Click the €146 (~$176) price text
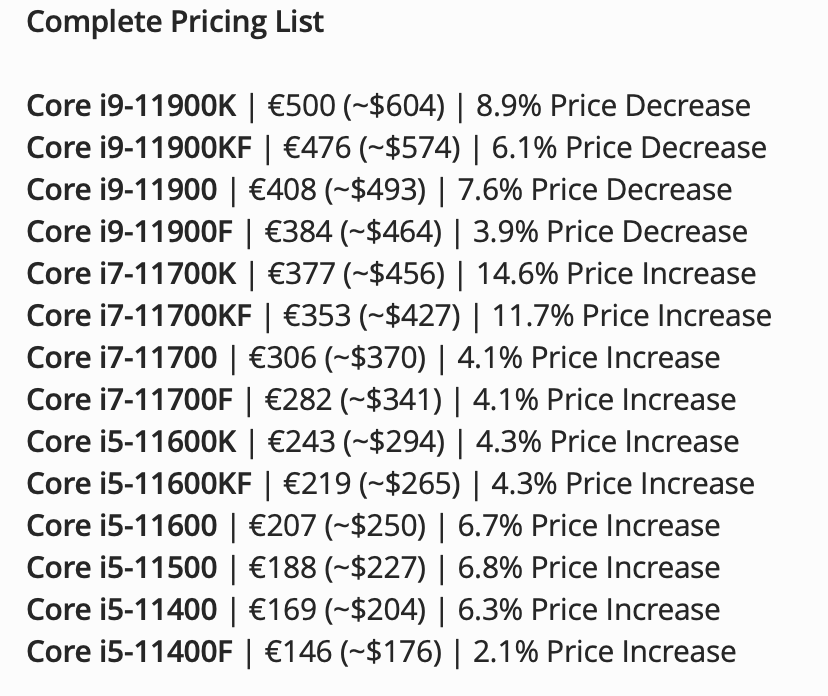 [353, 652]
